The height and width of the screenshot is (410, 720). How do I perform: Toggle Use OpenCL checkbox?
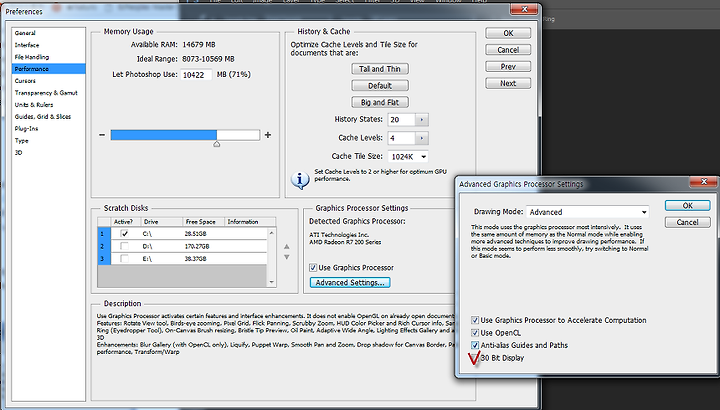475,333
